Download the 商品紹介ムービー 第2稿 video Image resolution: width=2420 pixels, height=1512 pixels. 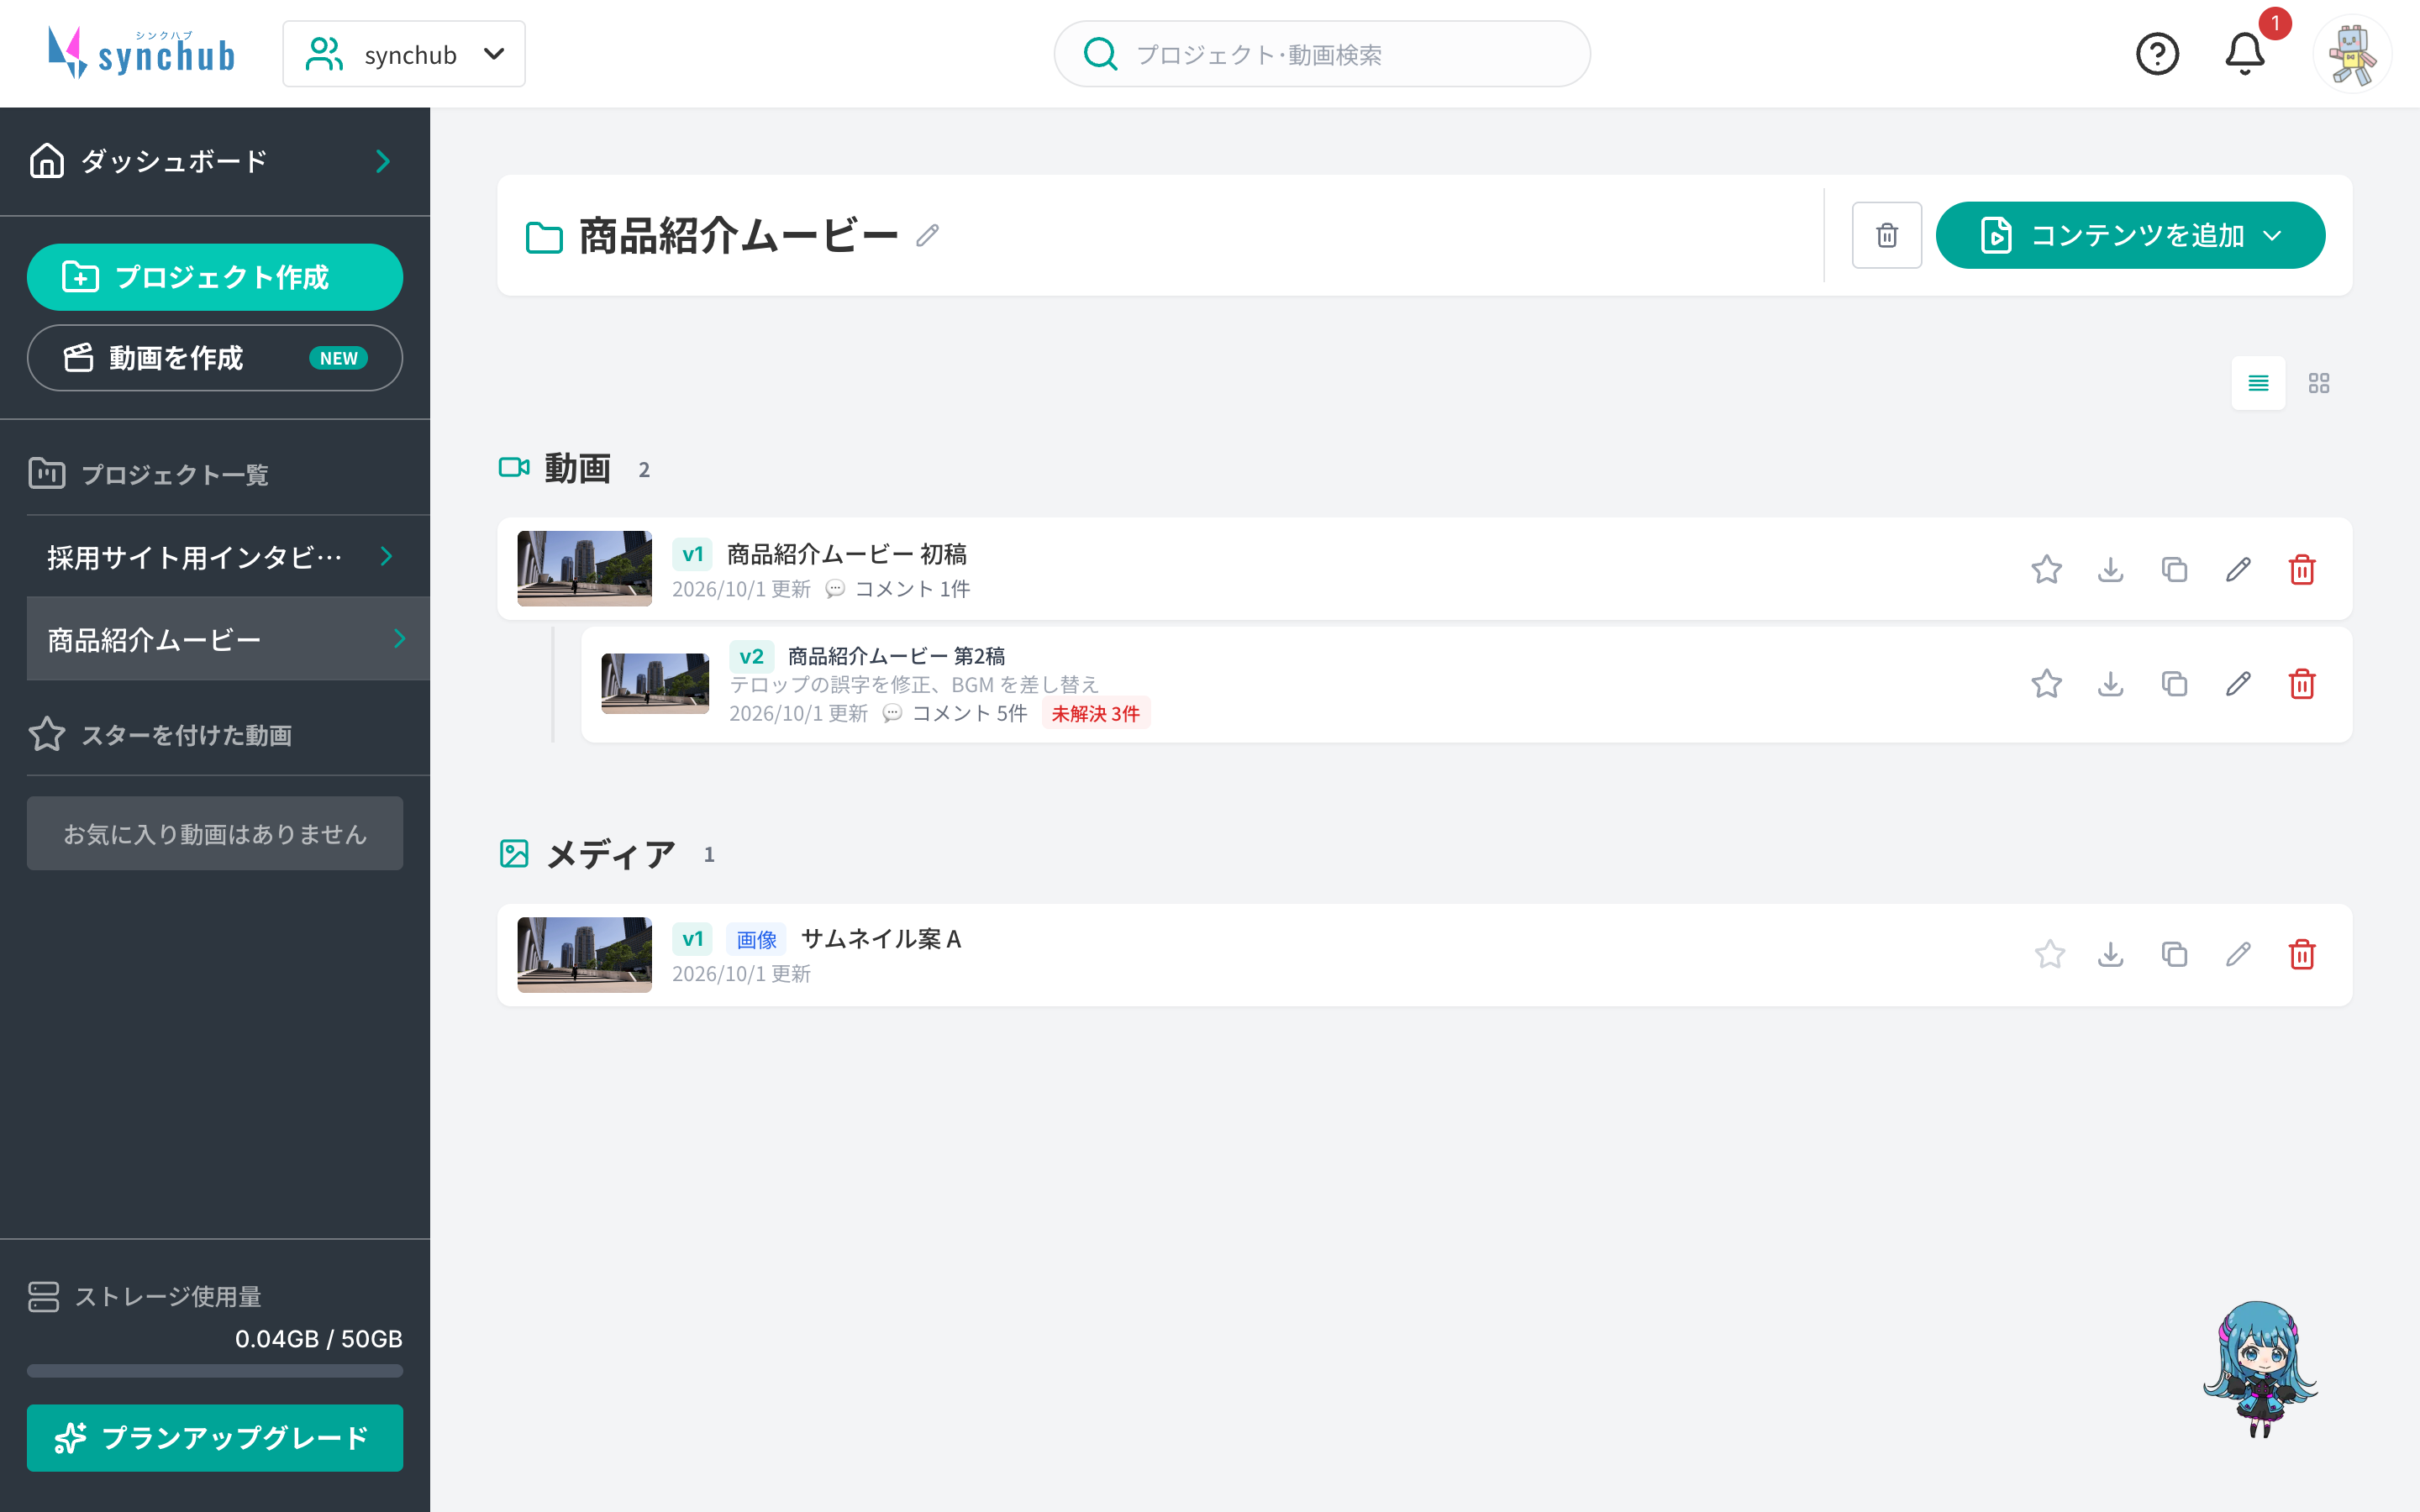point(2110,683)
